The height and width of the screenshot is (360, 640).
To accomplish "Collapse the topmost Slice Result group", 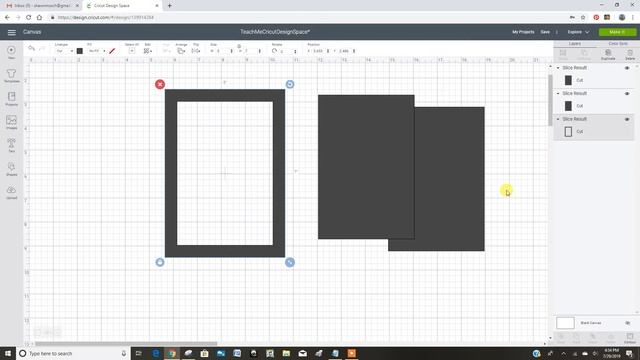I will point(558,68).
